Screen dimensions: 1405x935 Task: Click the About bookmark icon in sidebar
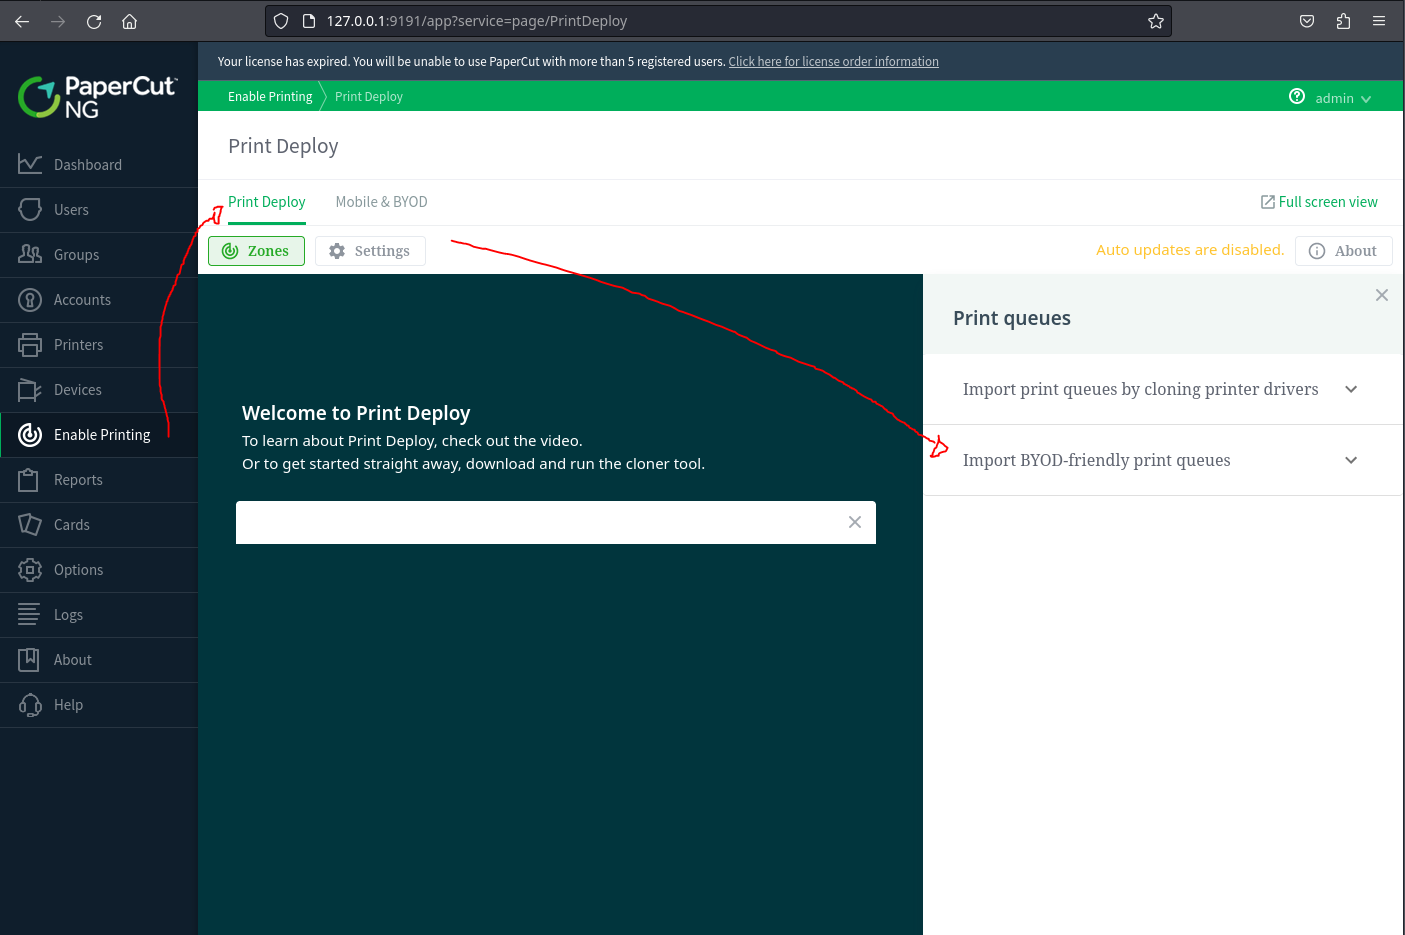click(x=30, y=659)
